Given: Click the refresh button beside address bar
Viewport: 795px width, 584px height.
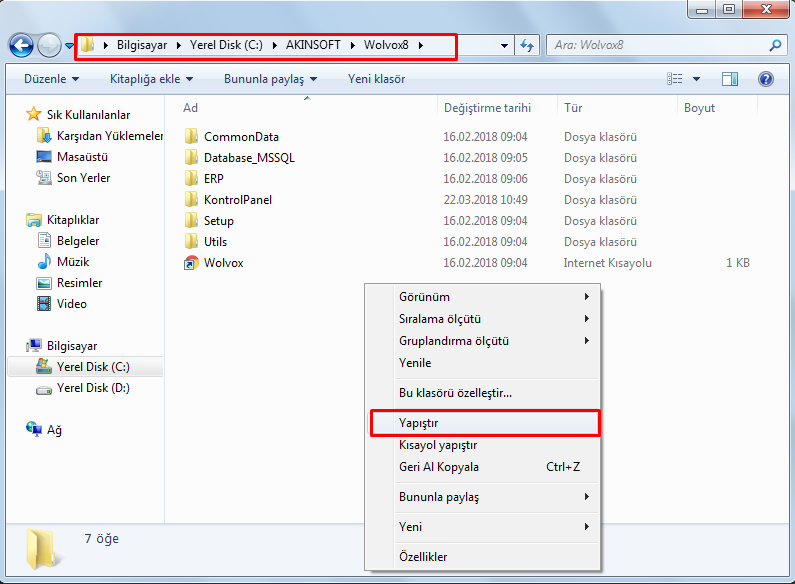Looking at the screenshot, I should click(528, 46).
